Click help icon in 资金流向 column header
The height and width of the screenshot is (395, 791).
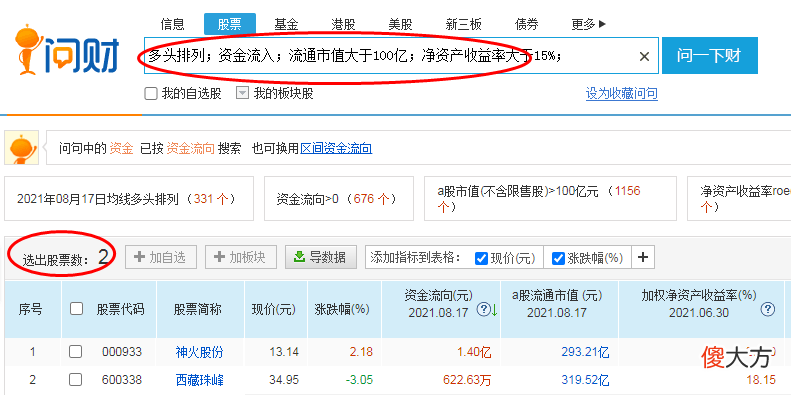(483, 309)
